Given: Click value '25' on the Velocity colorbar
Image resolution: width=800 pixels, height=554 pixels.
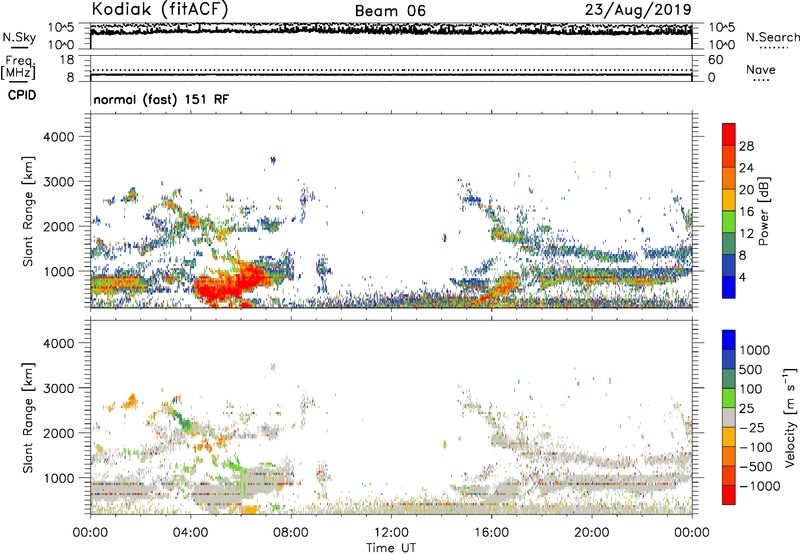Looking at the screenshot, I should pyautogui.click(x=746, y=408).
